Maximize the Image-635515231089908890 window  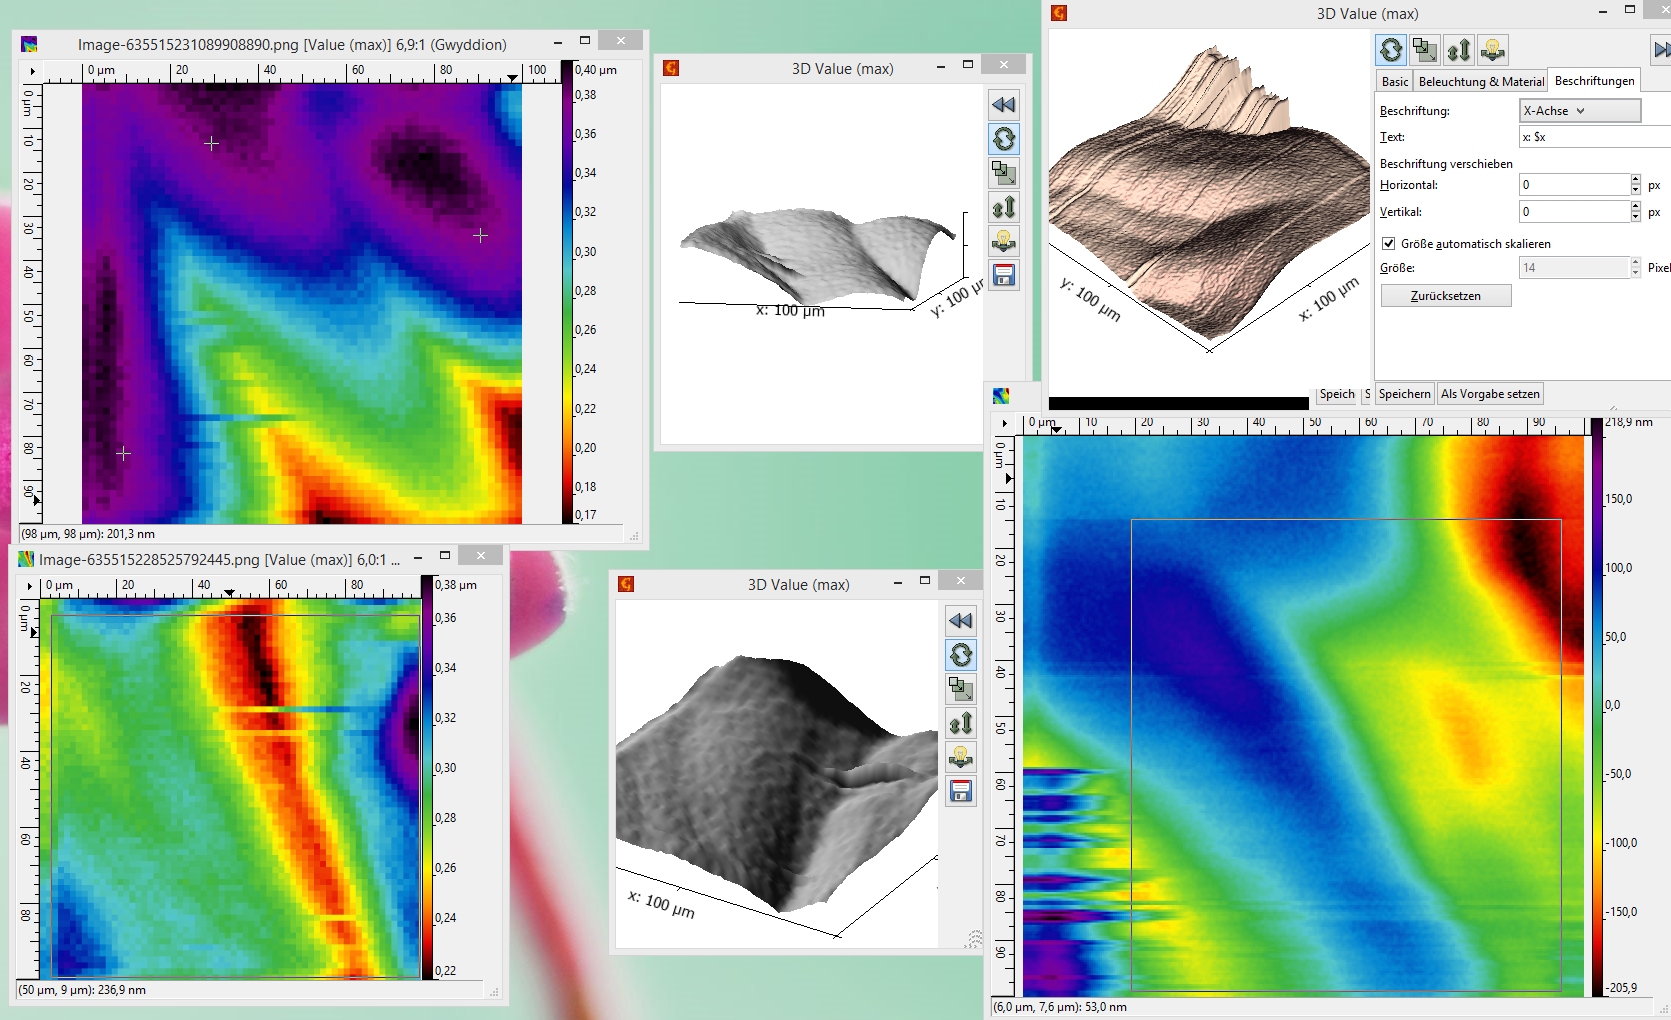(x=585, y=41)
